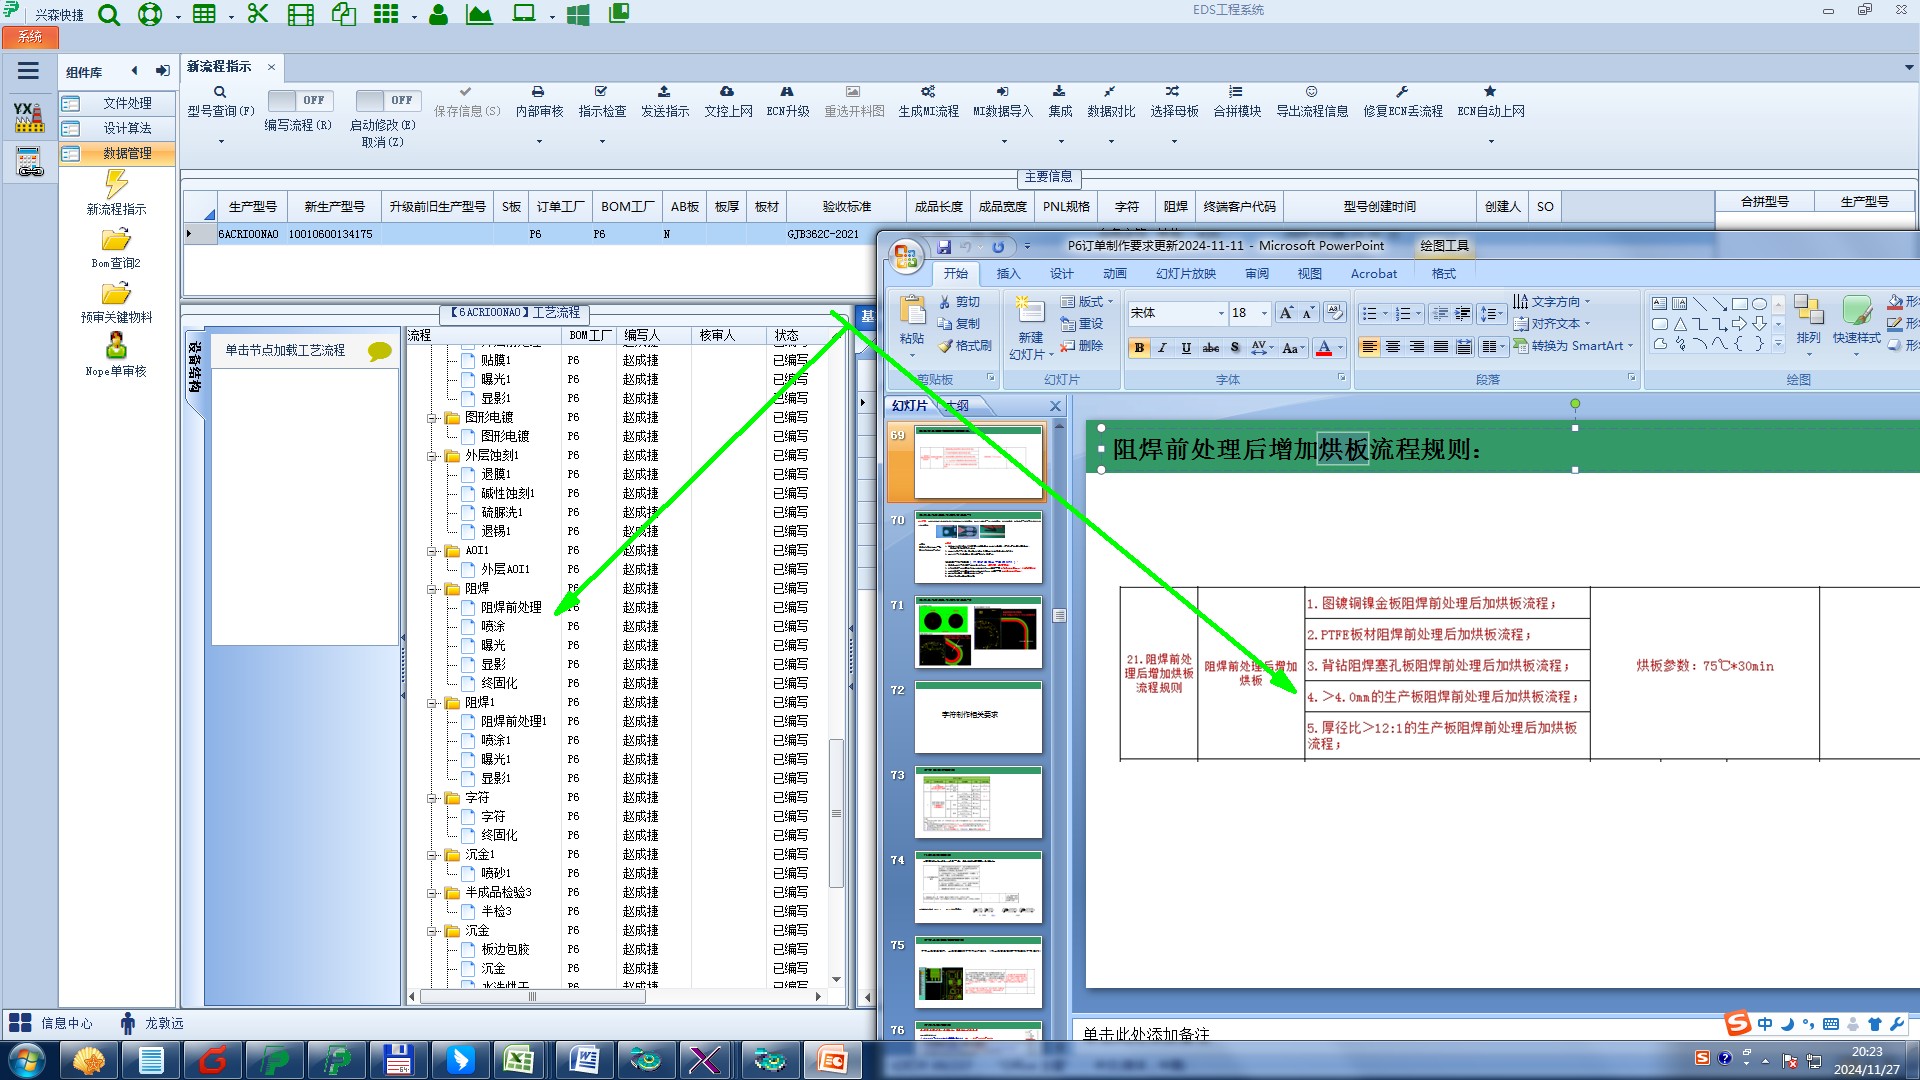Click the 导出流程信息 icon

click(1311, 92)
